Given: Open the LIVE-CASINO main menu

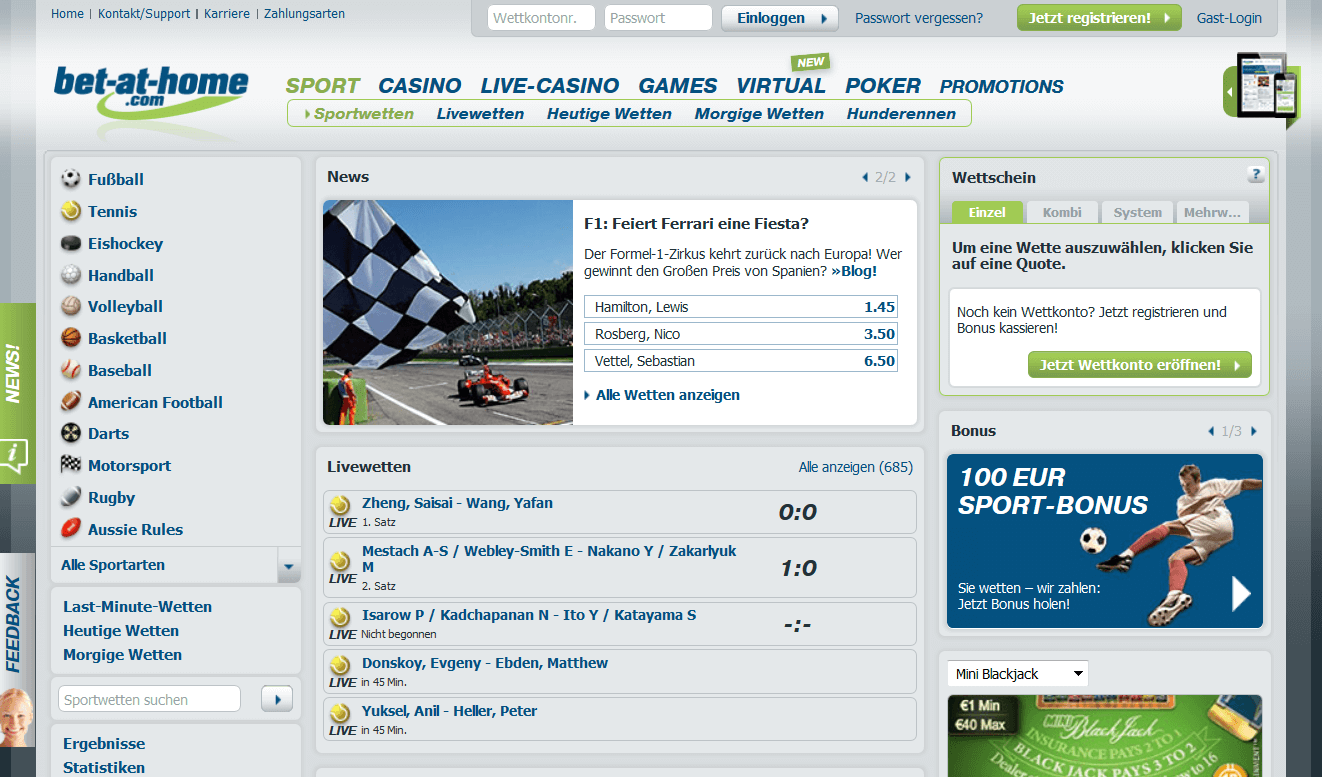Looking at the screenshot, I should point(550,86).
